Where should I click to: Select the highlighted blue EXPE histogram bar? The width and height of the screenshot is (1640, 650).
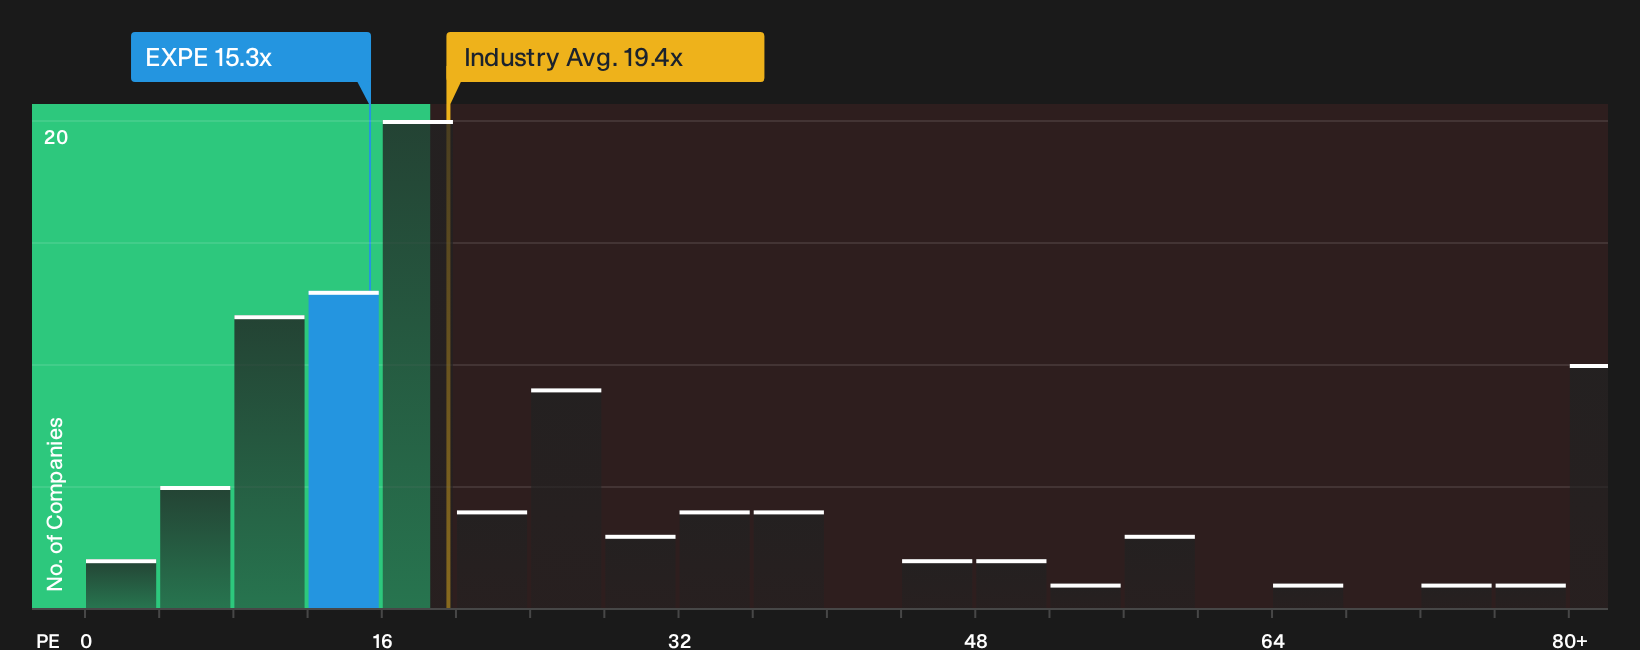pyautogui.click(x=344, y=450)
